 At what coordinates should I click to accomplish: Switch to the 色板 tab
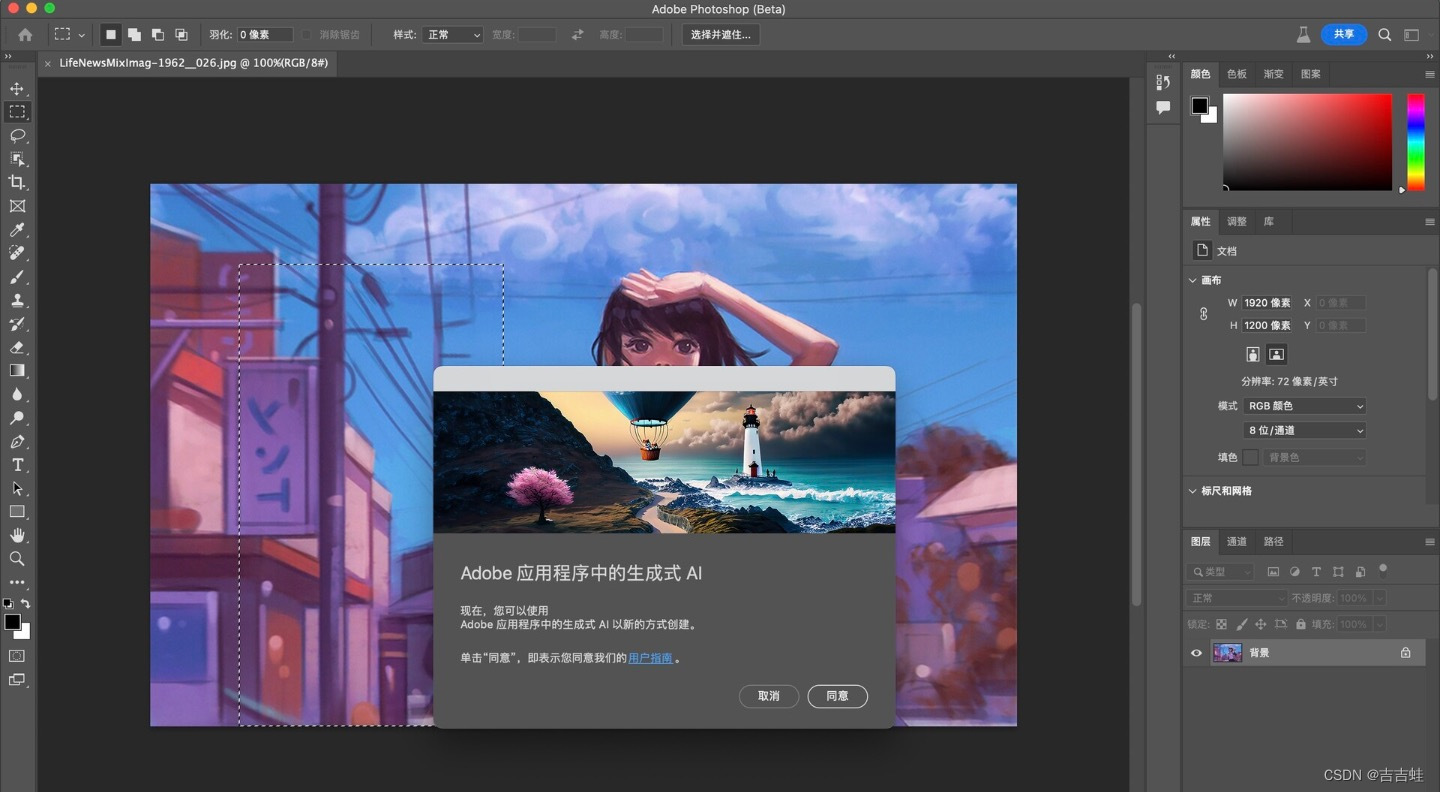tap(1237, 74)
